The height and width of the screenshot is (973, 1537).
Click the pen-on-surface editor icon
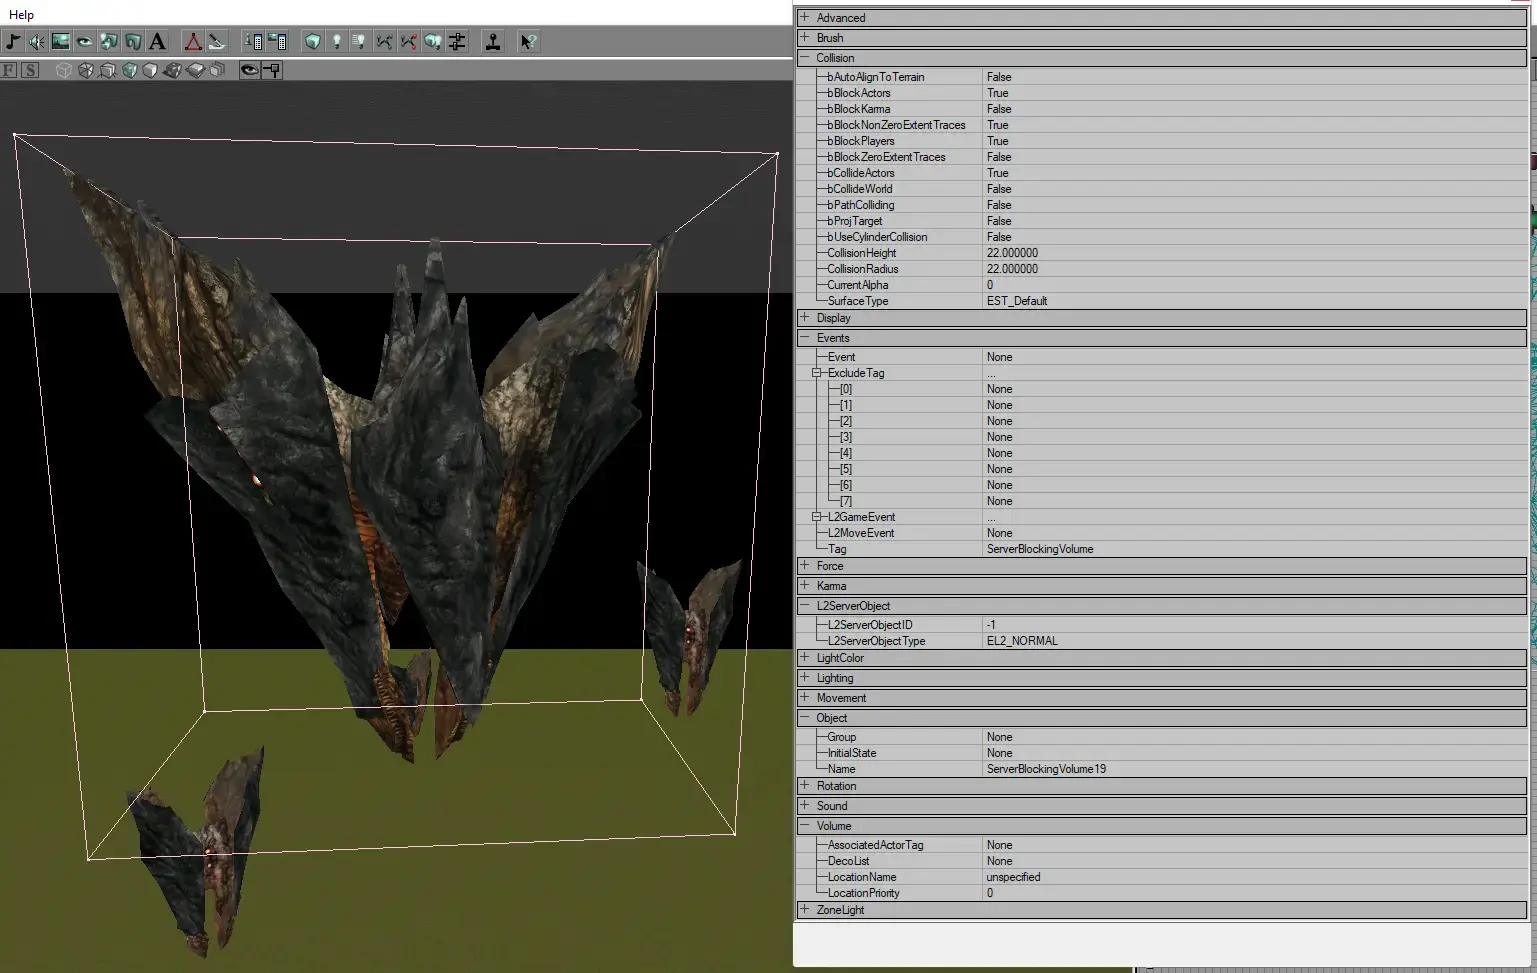coord(217,41)
